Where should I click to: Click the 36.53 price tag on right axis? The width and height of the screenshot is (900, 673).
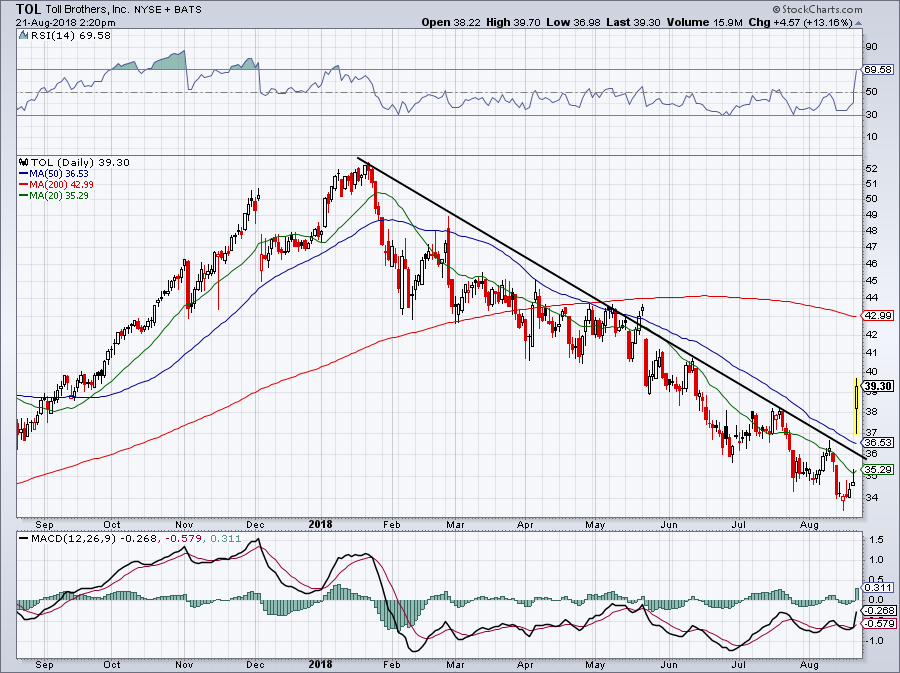(878, 442)
